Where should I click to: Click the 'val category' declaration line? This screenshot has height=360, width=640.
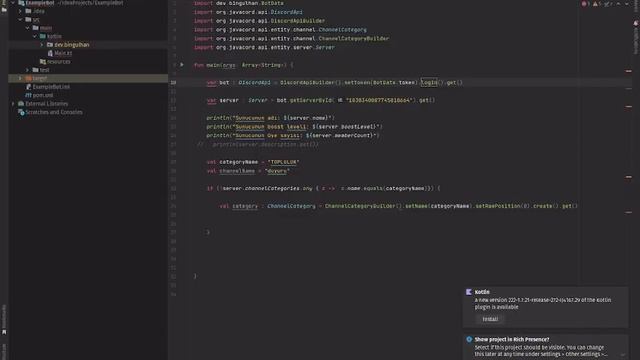[x=398, y=206]
